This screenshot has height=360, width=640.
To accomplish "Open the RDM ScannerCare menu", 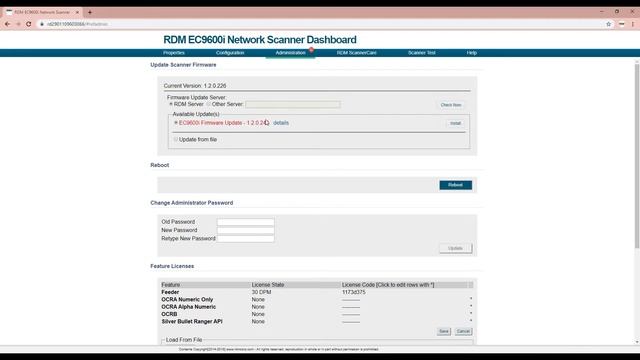I will tap(356, 53).
